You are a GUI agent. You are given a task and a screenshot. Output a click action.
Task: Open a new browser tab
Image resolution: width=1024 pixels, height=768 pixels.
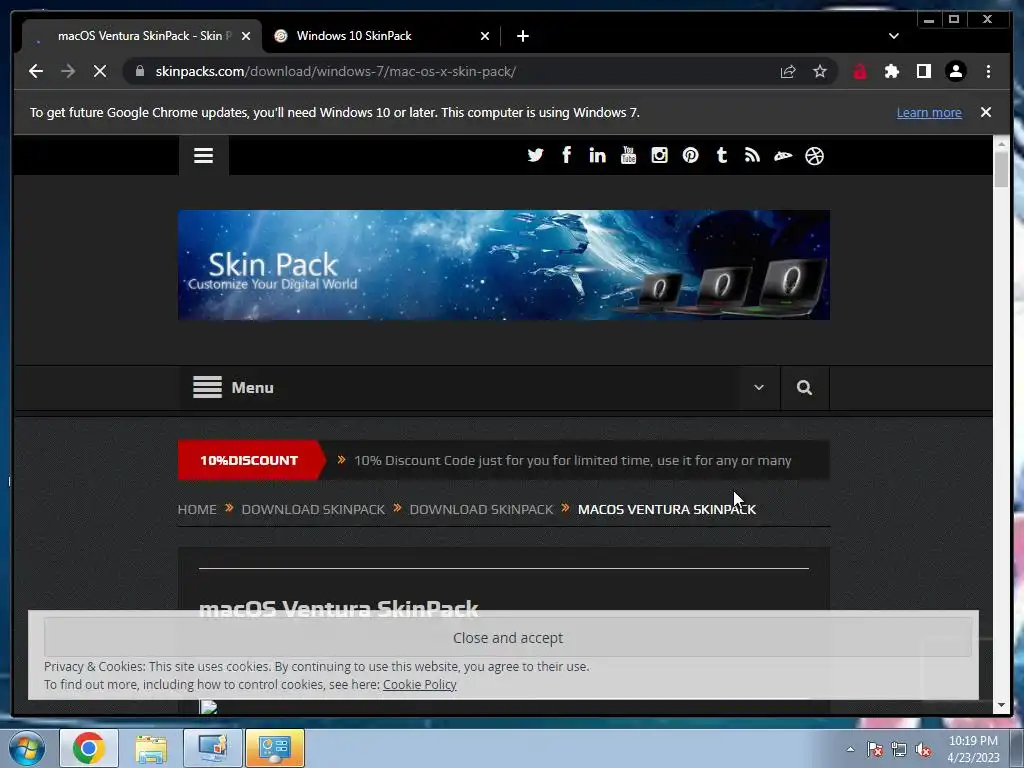(x=523, y=36)
